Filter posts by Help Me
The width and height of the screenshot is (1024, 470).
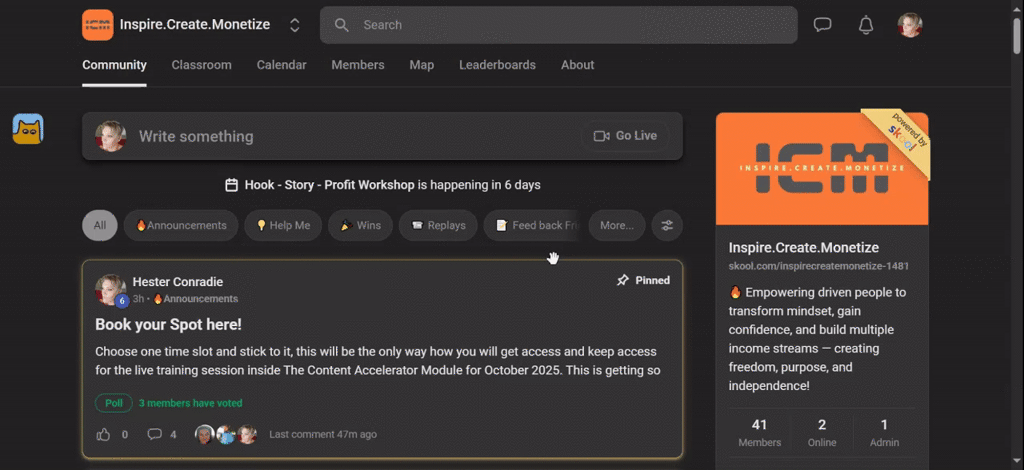point(283,225)
